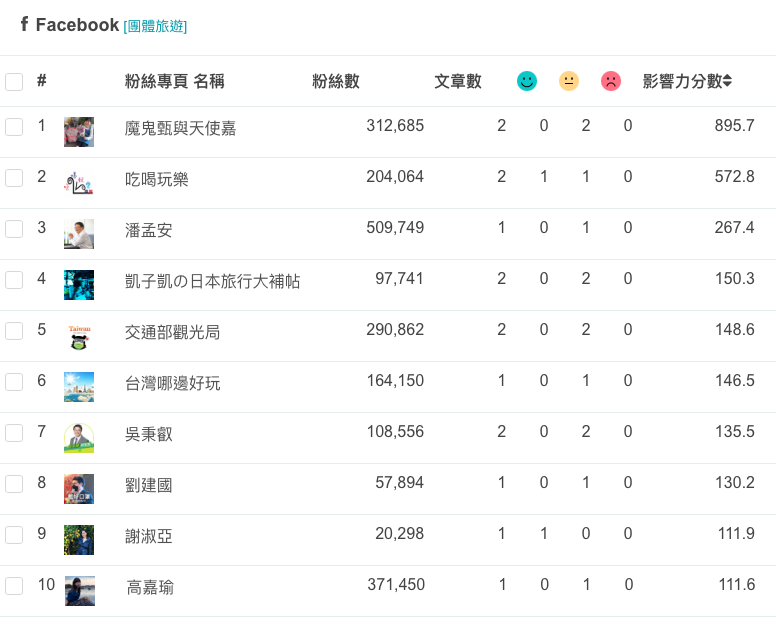776x625 pixels.
Task: Click the yellow neutral face header icon
Action: click(569, 81)
